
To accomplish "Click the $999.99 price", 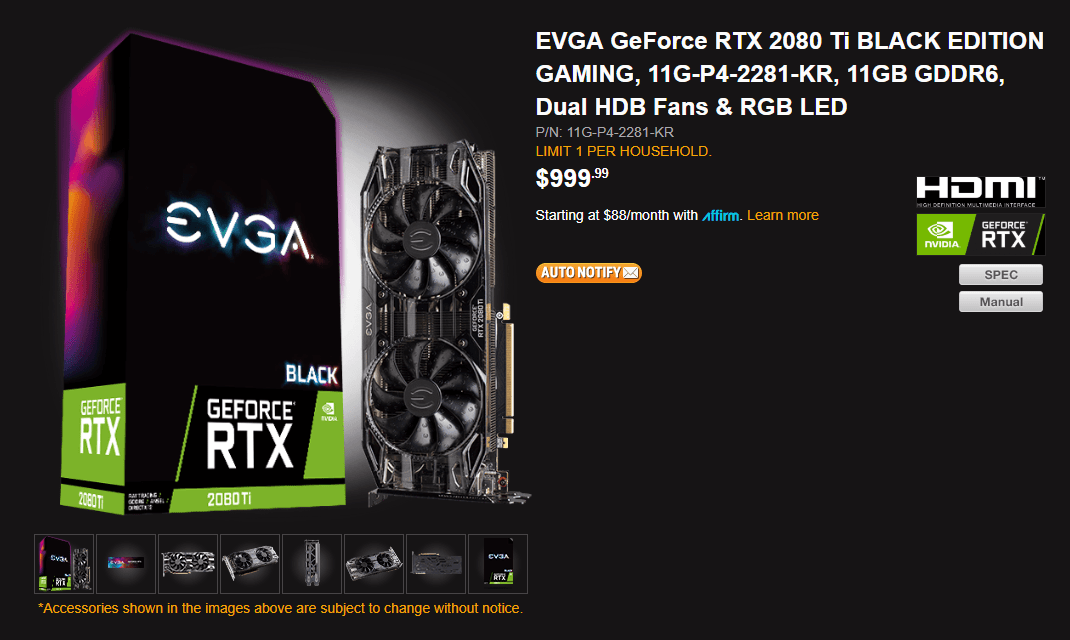I will point(572,177).
